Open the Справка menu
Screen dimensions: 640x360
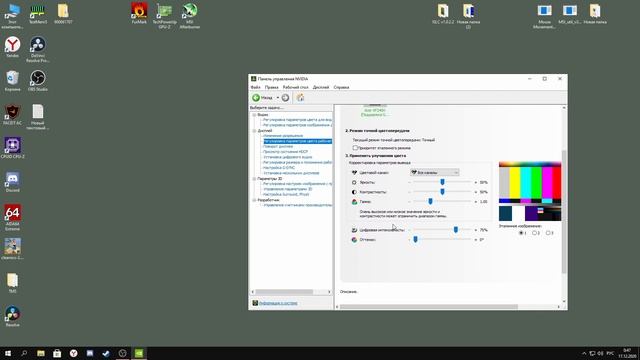(341, 87)
